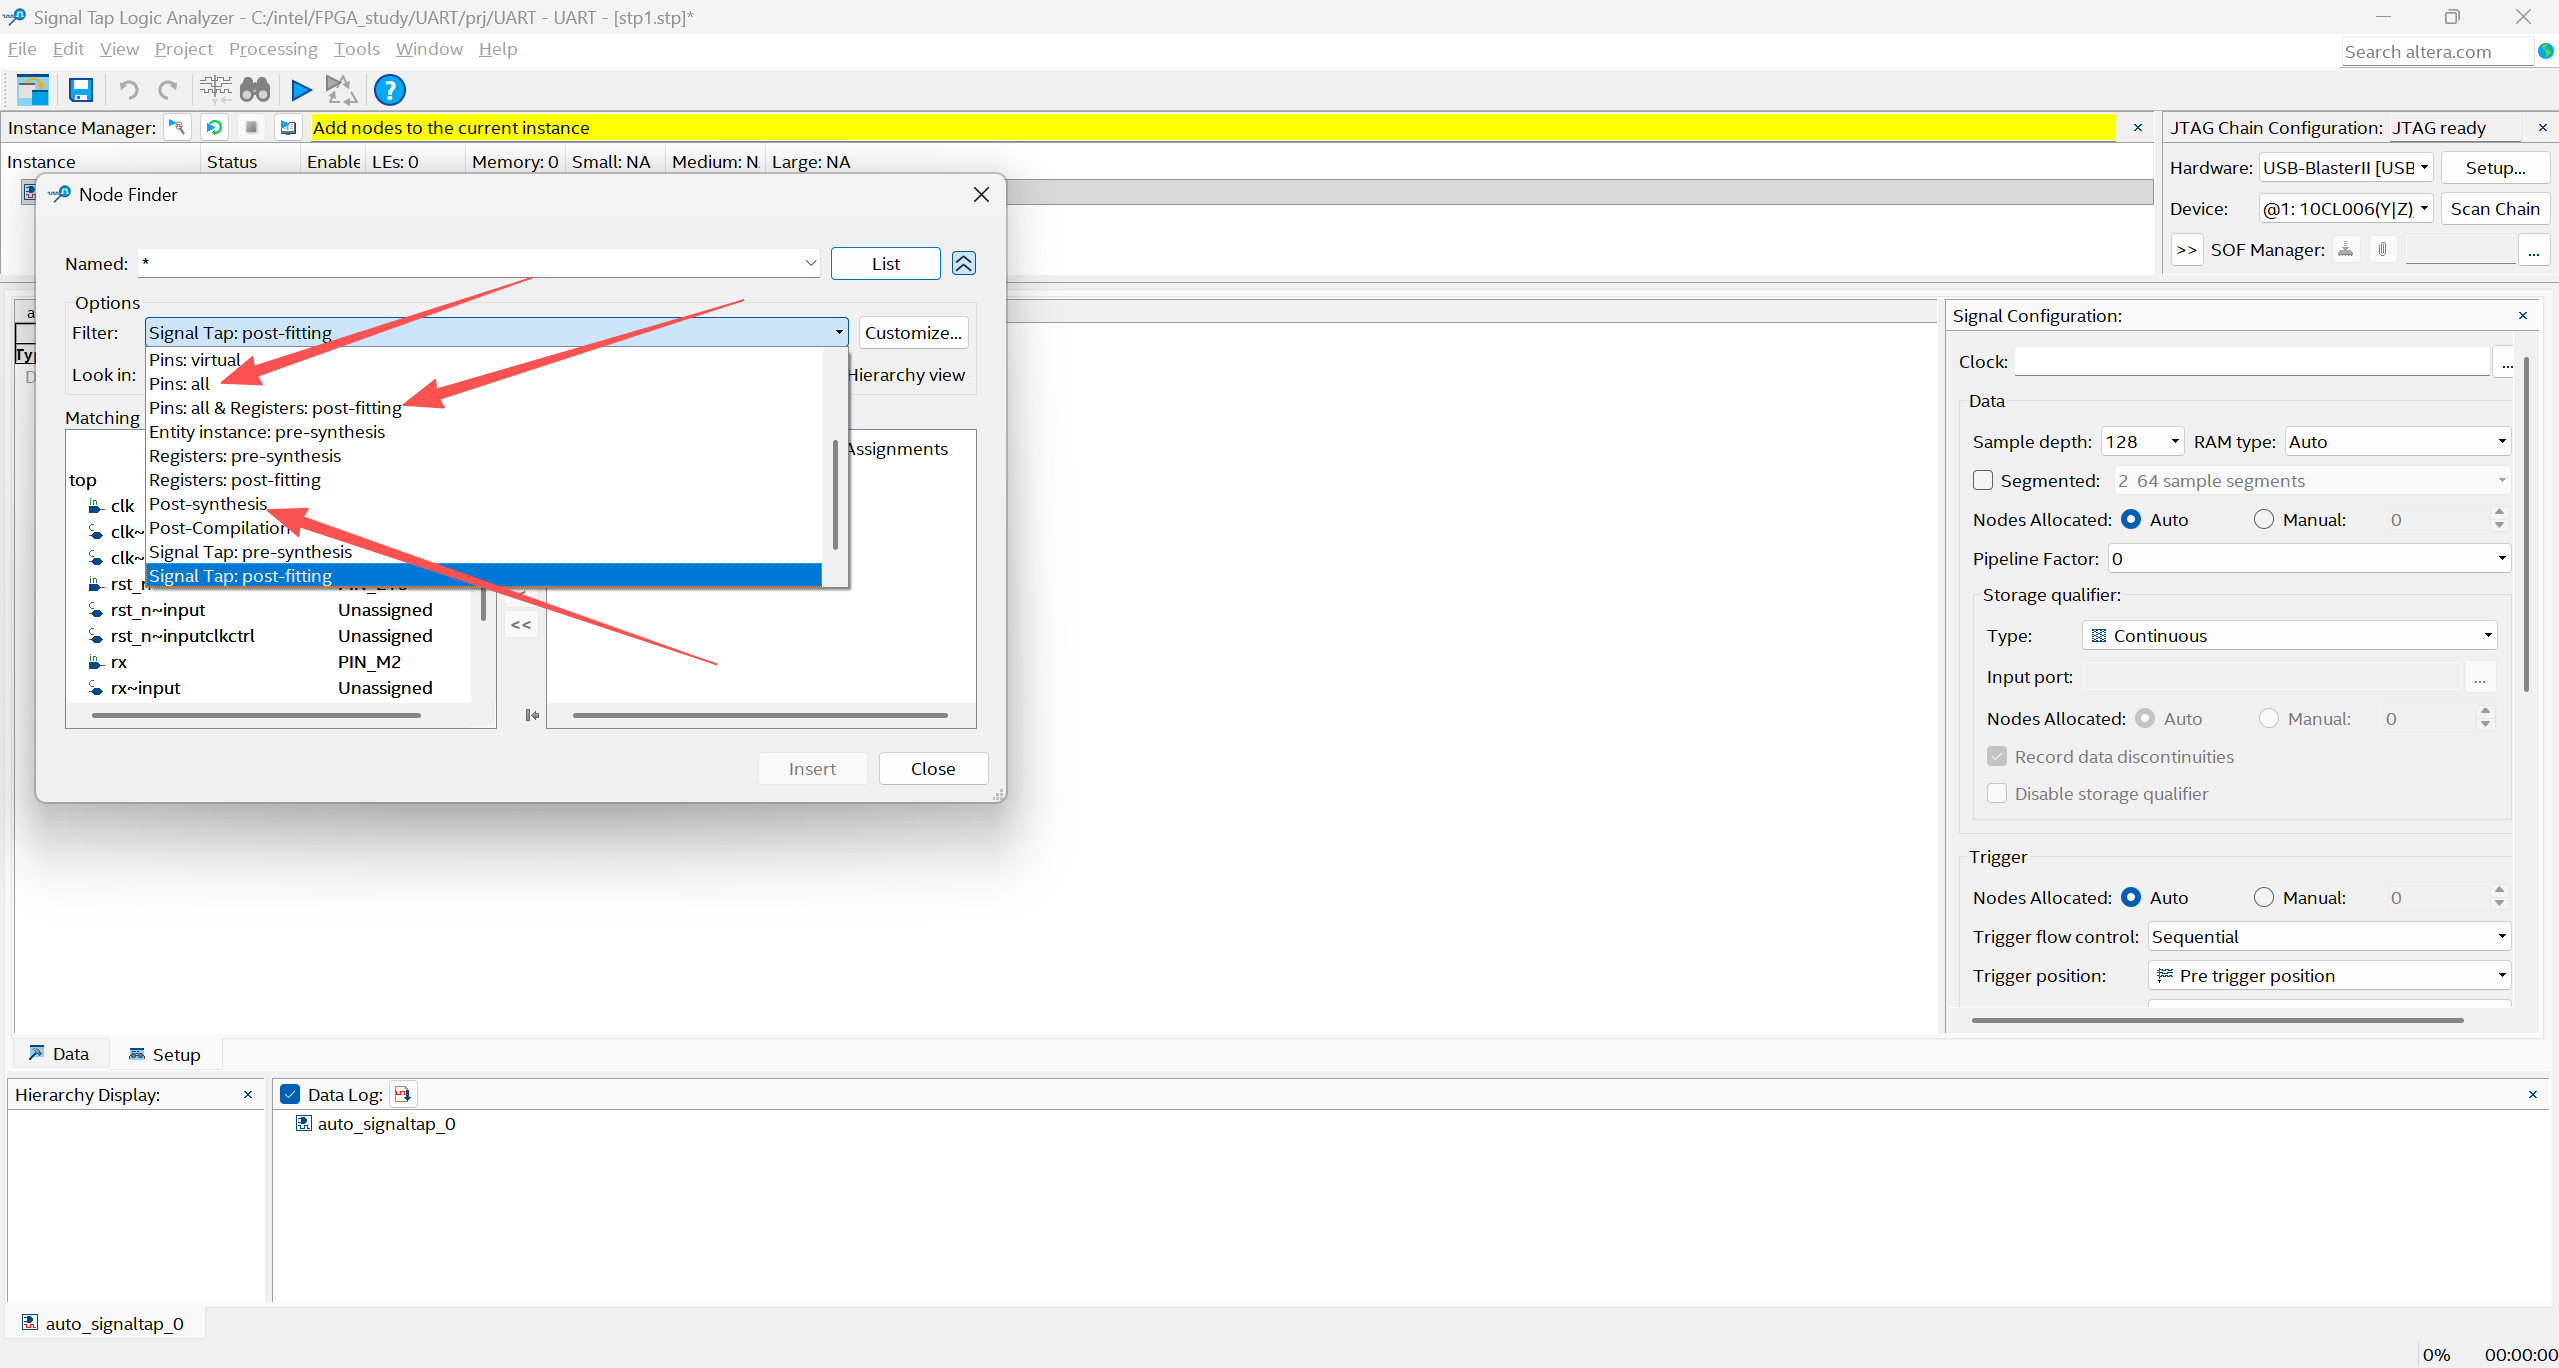Click Stop Analysis in Instance Manager

tap(251, 127)
